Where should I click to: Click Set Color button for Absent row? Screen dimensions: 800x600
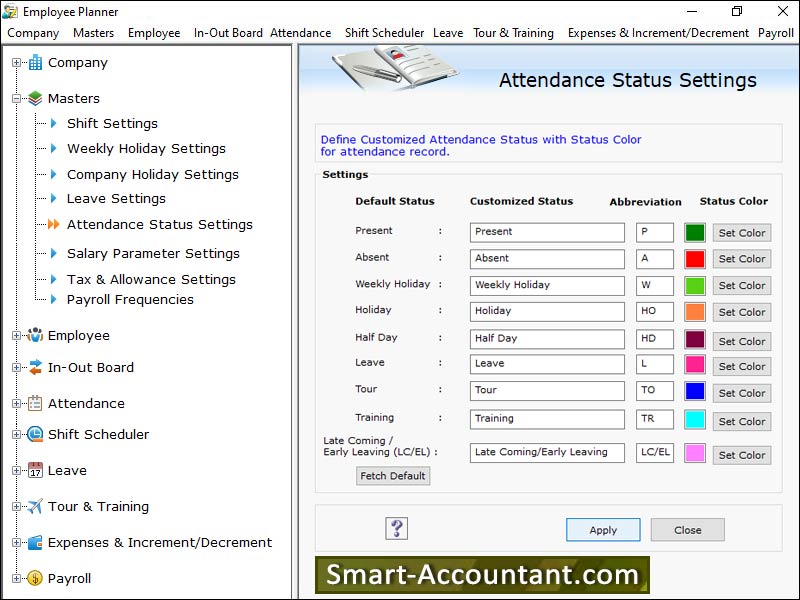(741, 259)
